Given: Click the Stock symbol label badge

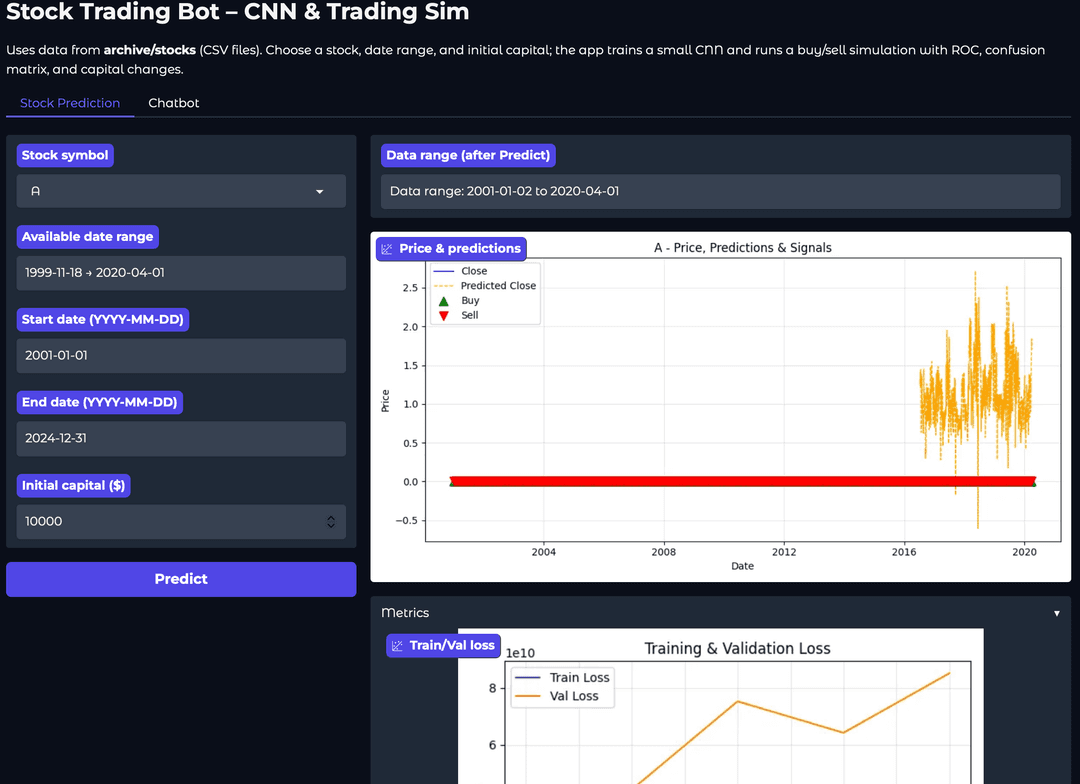Looking at the screenshot, I should pos(65,155).
